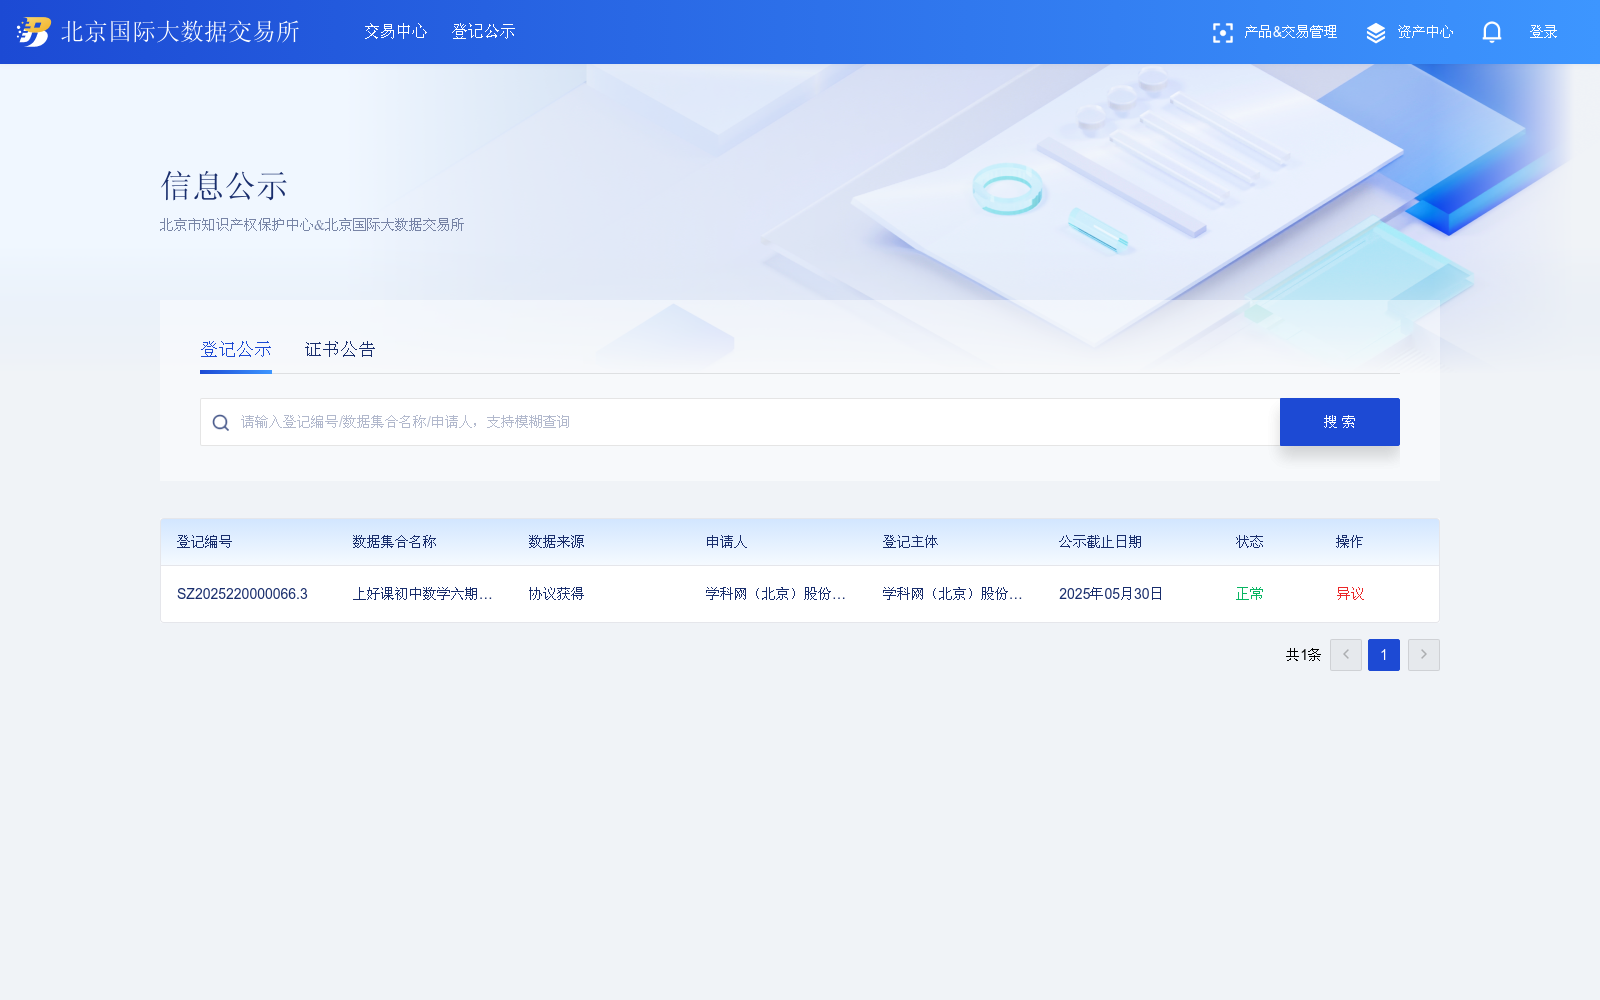Click the 登记主体 column header
The width and height of the screenshot is (1600, 1000).
coord(910,542)
